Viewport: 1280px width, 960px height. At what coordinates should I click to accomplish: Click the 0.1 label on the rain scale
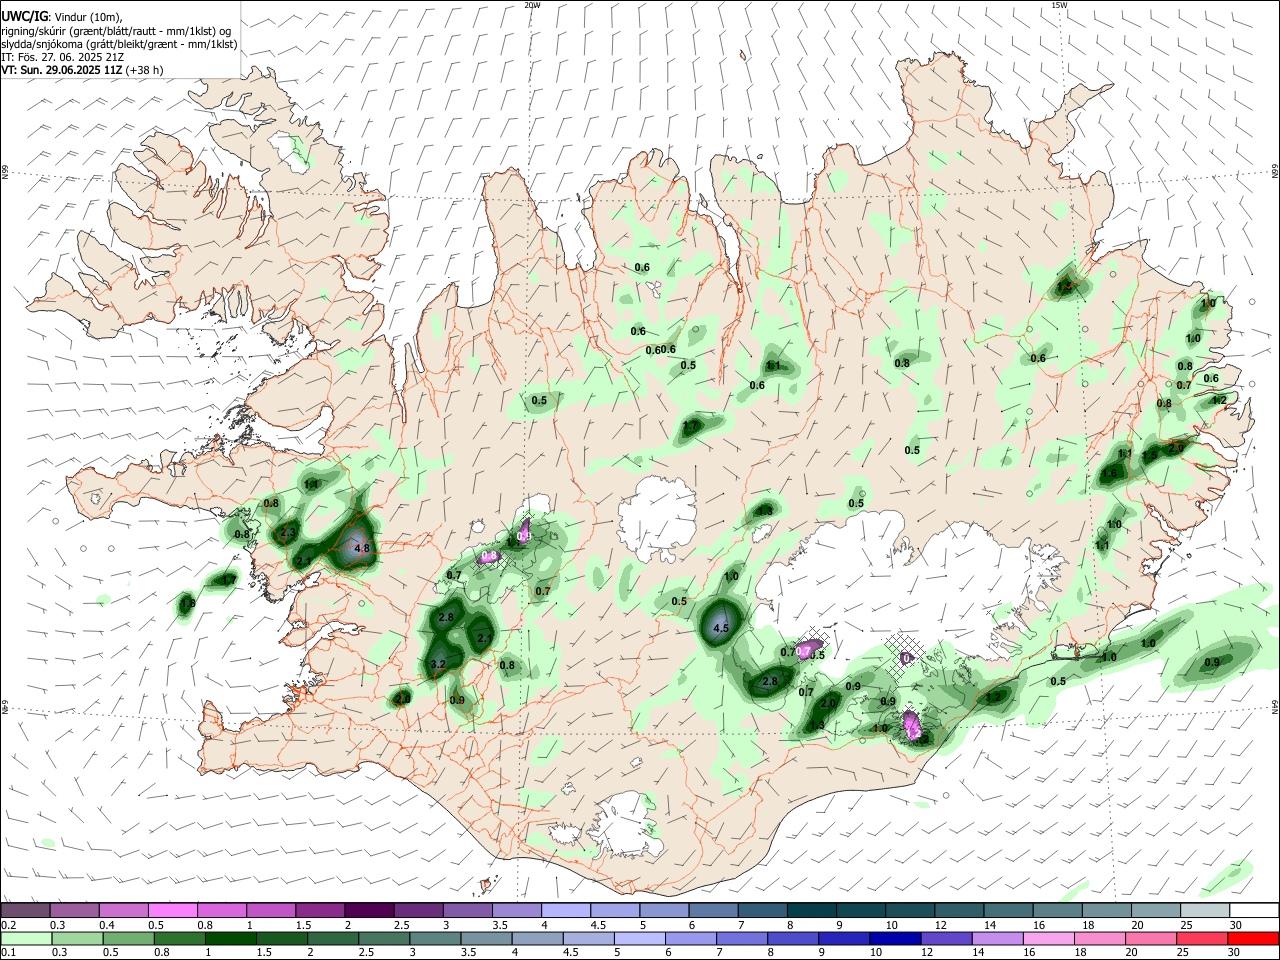[x=7, y=952]
